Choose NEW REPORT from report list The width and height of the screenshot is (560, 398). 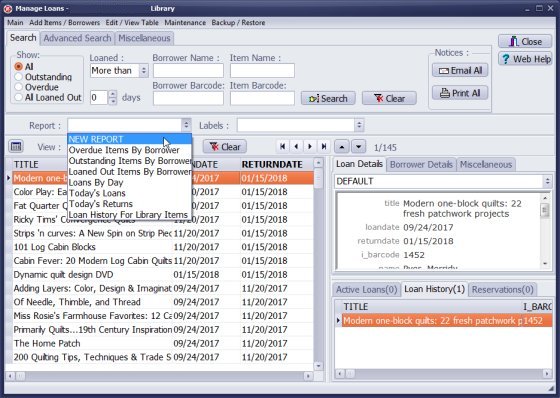pyautogui.click(x=130, y=139)
